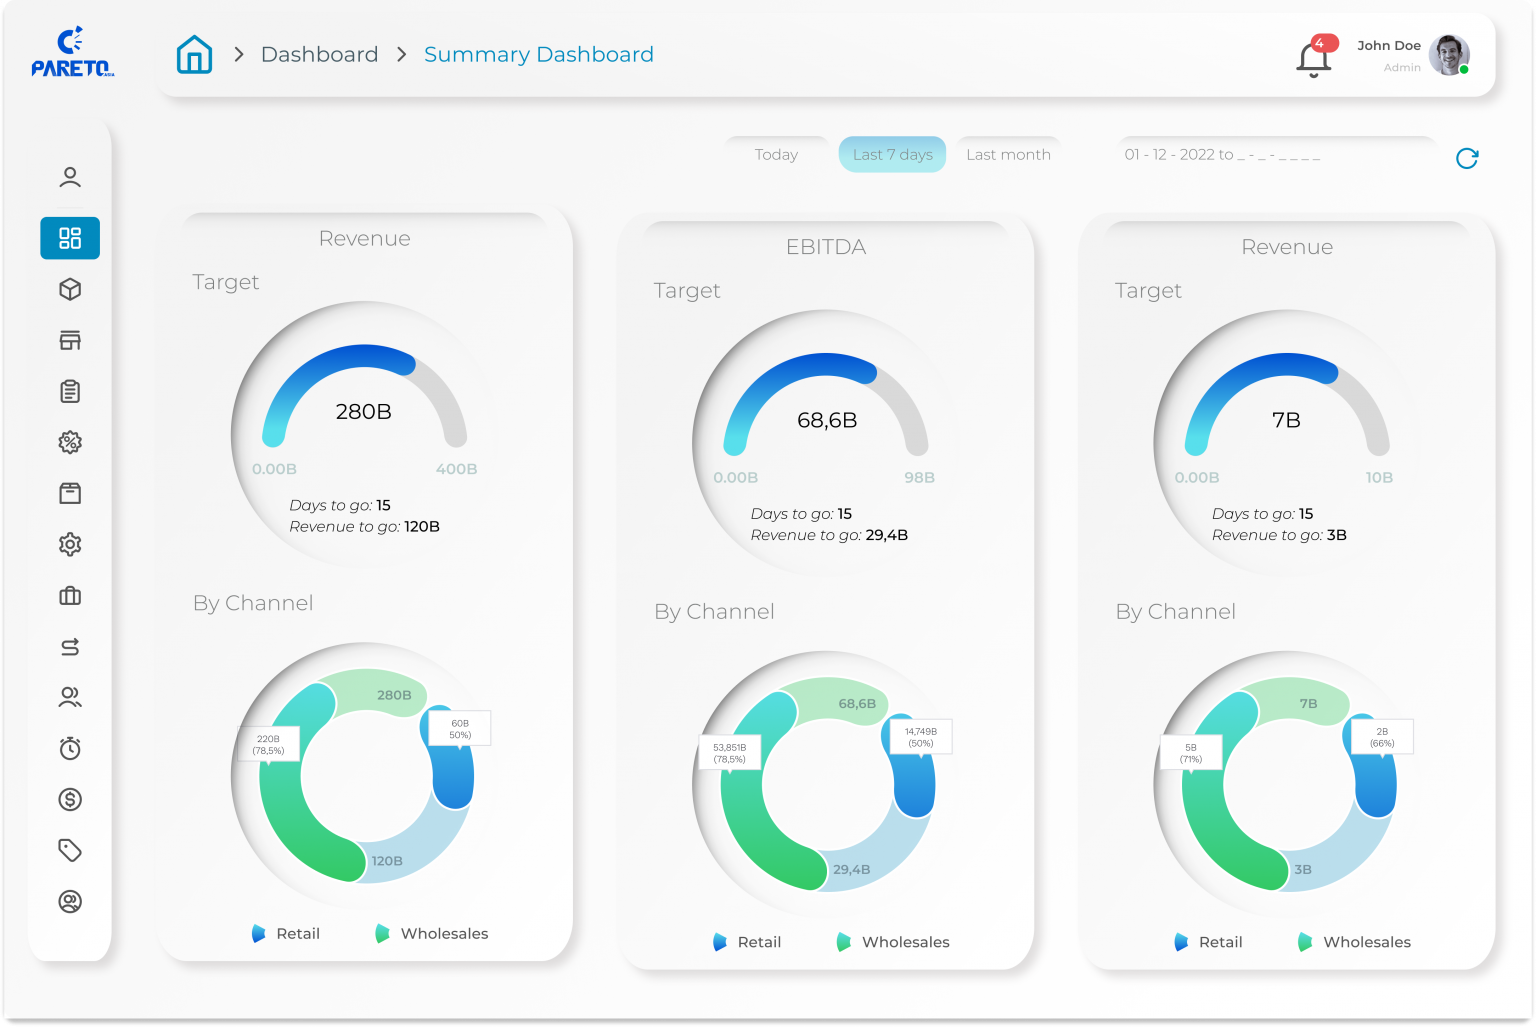Click the '53,851B (78,5%)' donut tooltip
Image resolution: width=1536 pixels, height=1027 pixels.
point(730,753)
